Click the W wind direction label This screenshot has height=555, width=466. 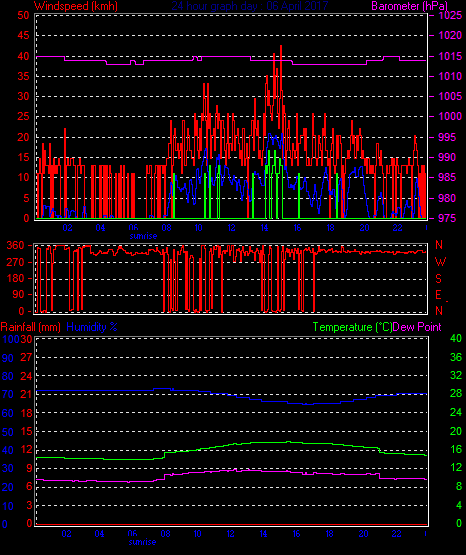[440, 262]
